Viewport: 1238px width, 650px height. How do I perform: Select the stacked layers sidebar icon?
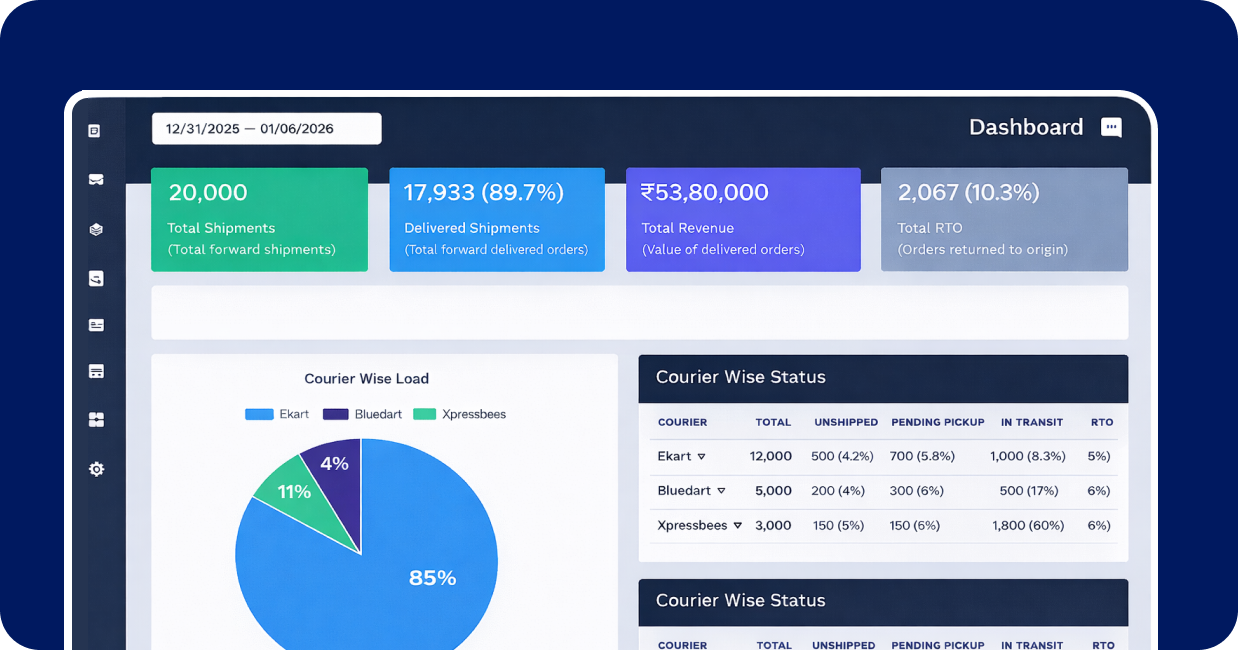(96, 229)
